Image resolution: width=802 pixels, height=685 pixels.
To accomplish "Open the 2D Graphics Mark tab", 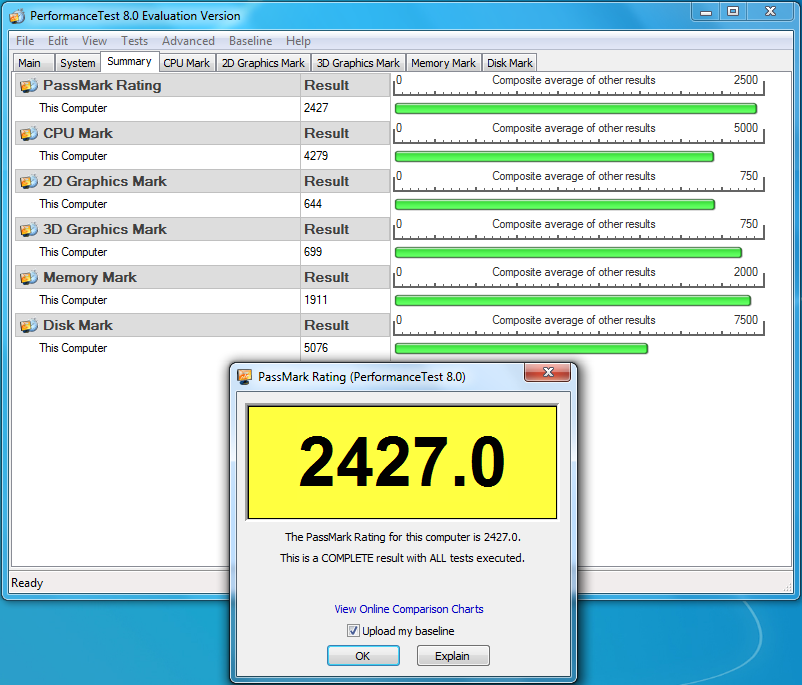I will 263,63.
